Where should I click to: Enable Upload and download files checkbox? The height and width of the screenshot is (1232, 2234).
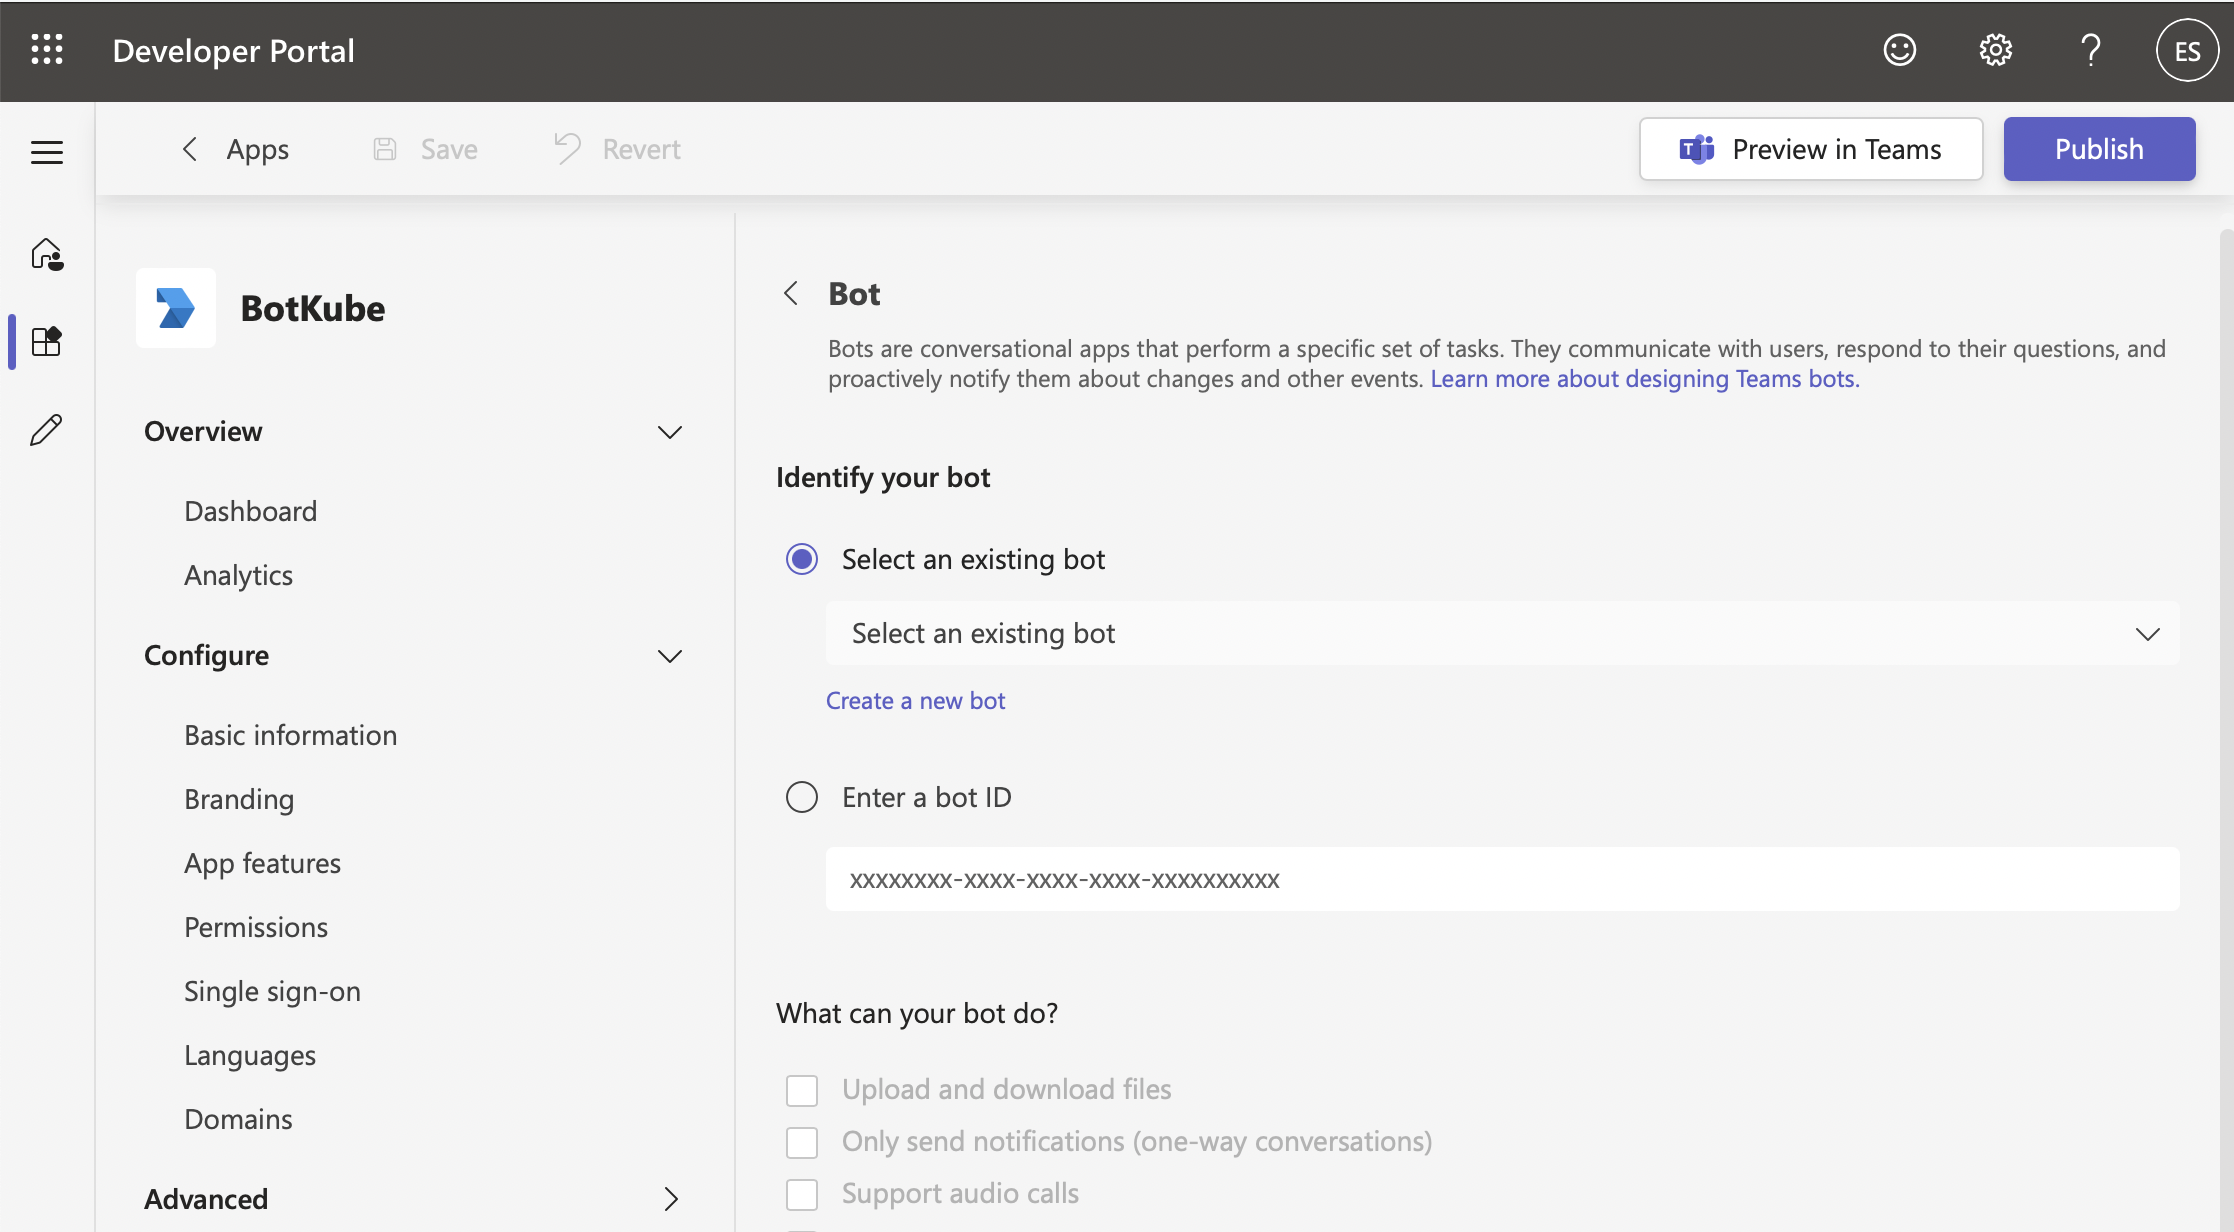tap(801, 1088)
